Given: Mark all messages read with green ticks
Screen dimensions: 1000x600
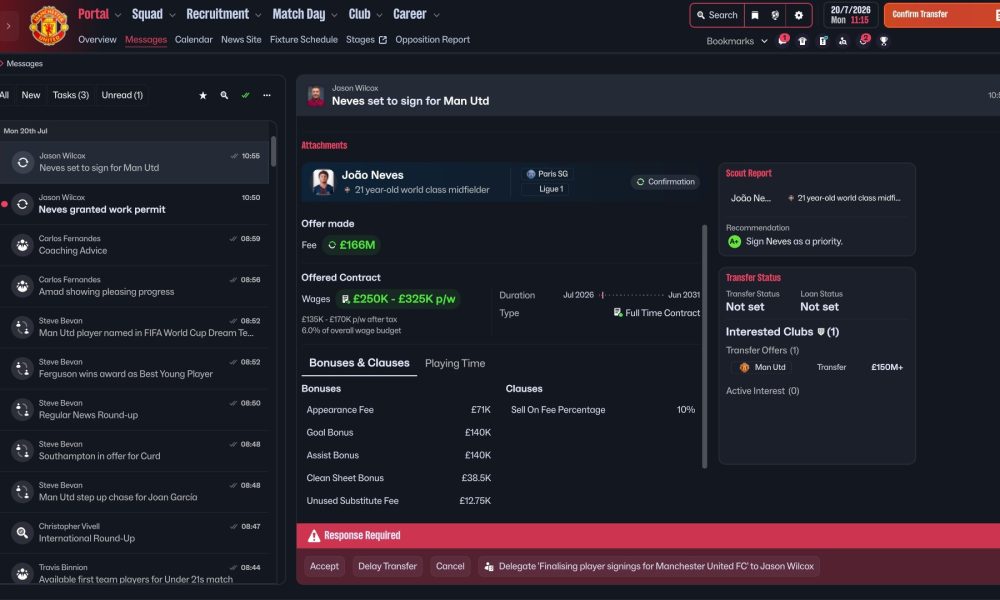Looking at the screenshot, I should tap(246, 95).
